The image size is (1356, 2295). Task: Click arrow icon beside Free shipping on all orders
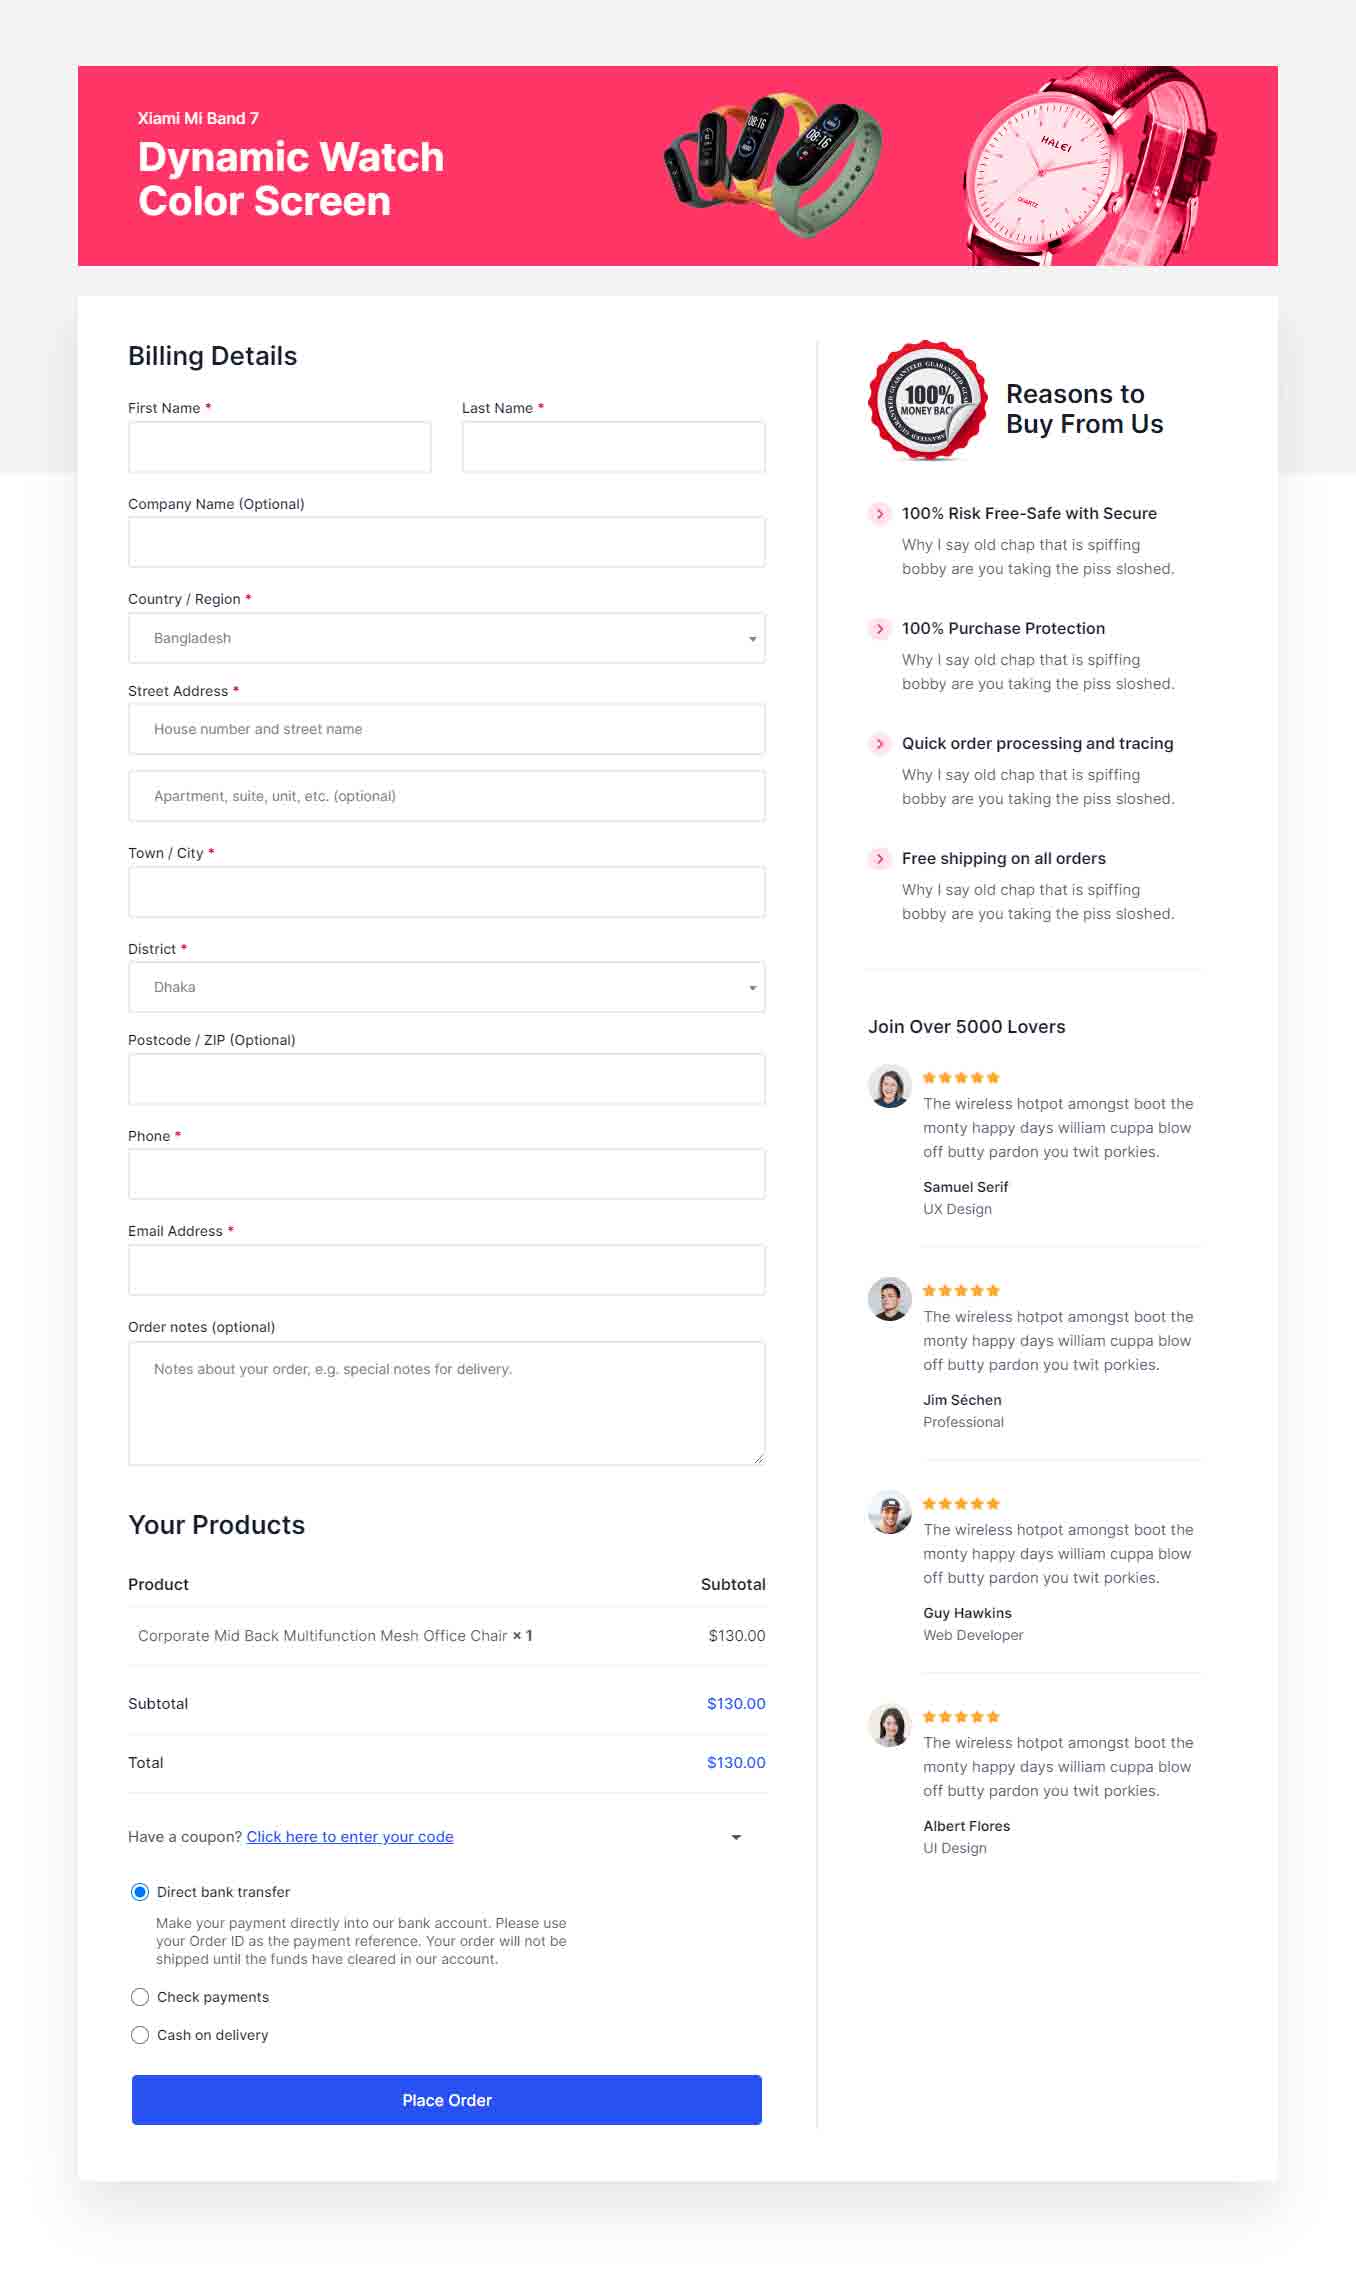[879, 859]
